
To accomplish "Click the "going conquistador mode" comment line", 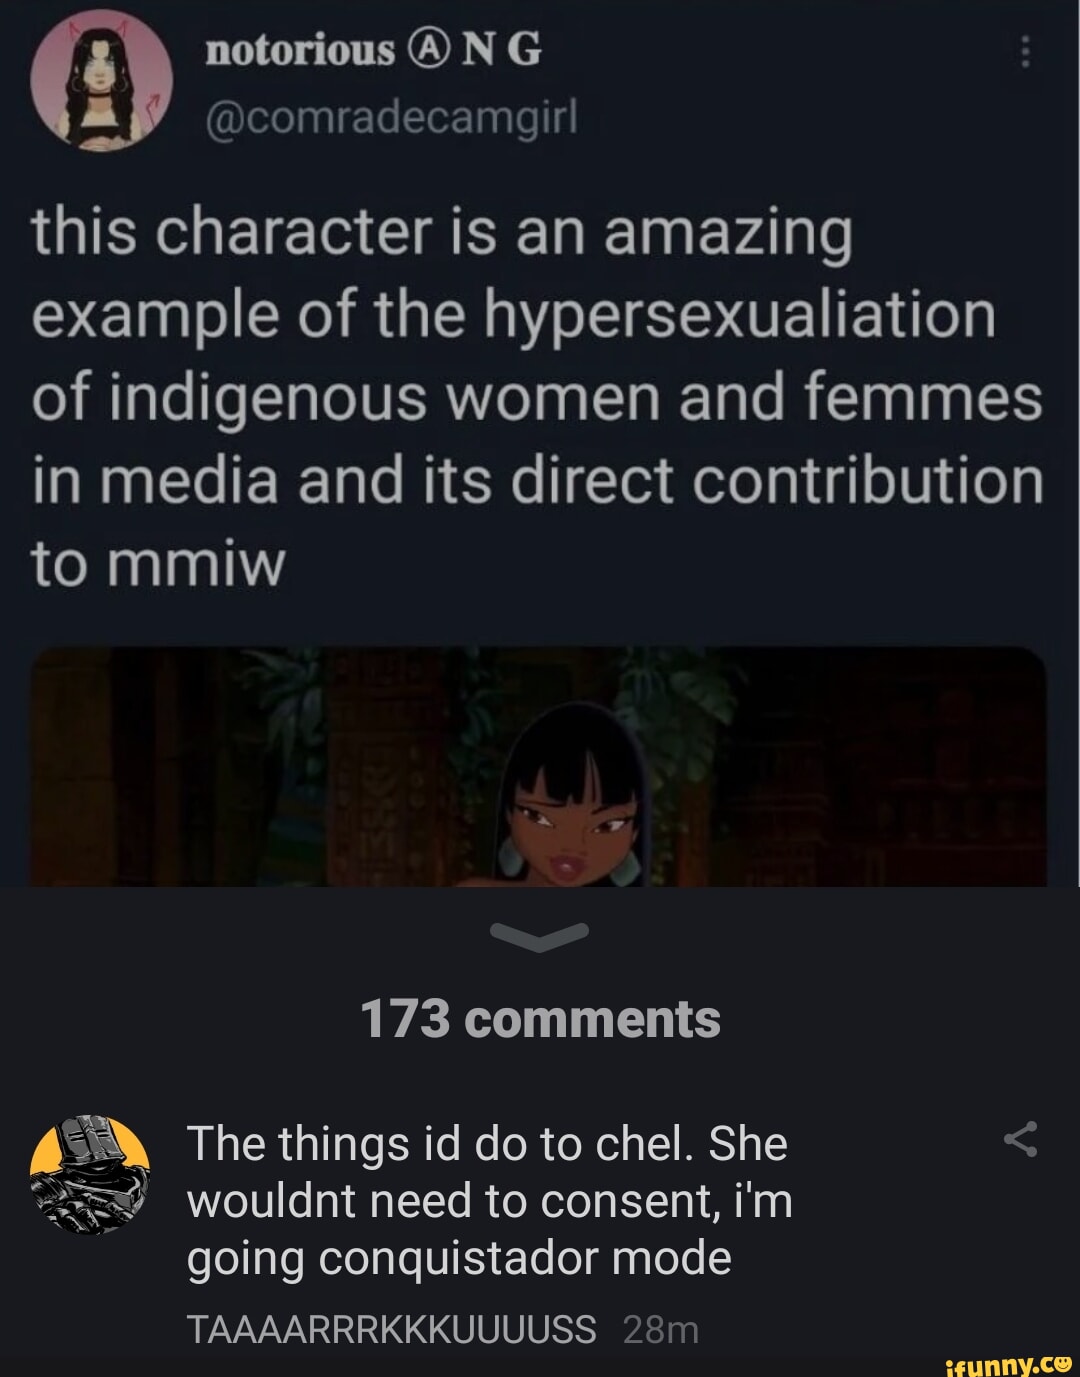I will [x=459, y=1257].
